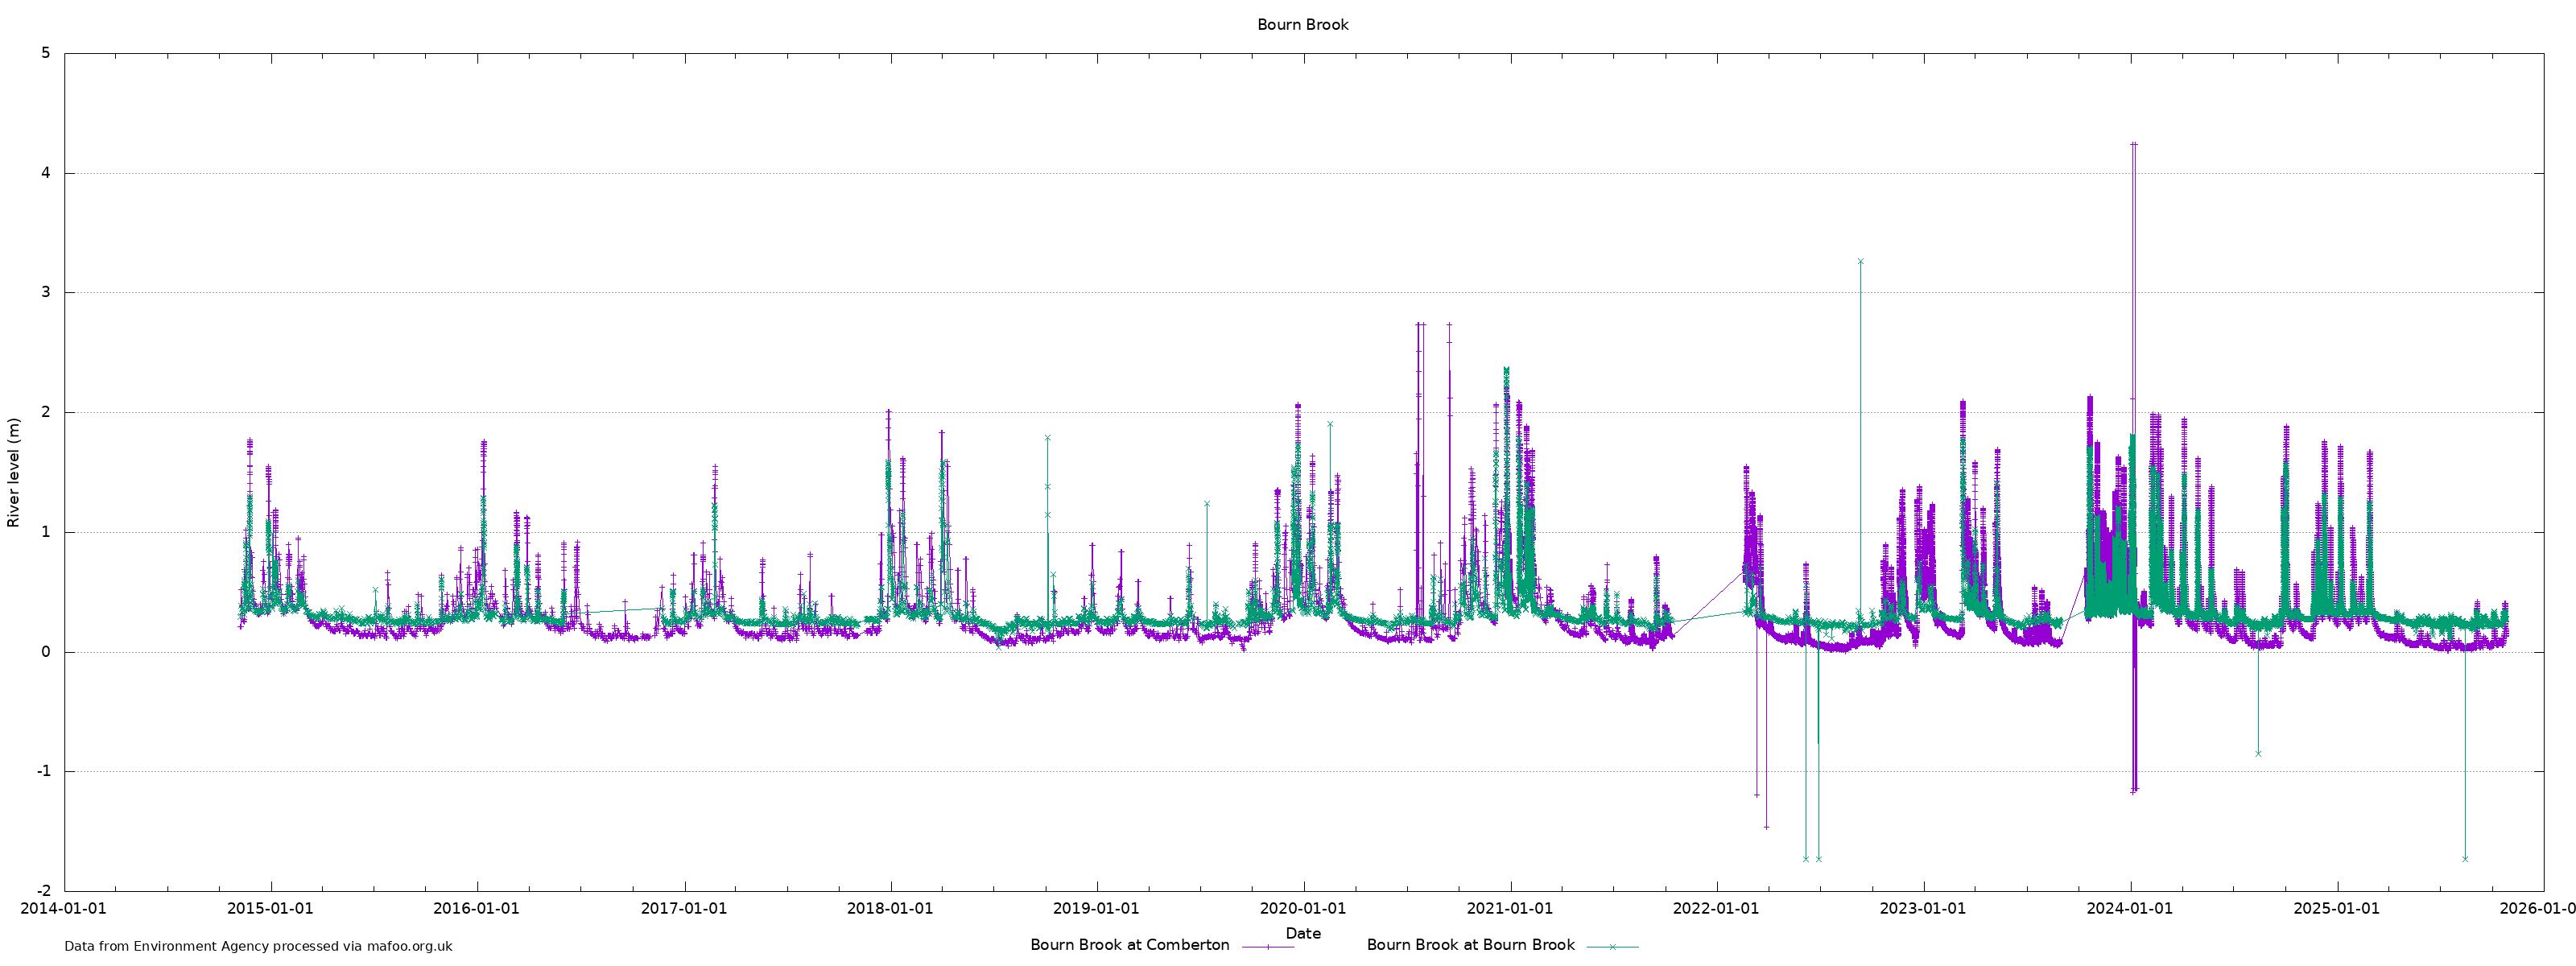Click the green spike point above 3 m
The width and height of the screenshot is (2576, 966).
coord(1860,262)
